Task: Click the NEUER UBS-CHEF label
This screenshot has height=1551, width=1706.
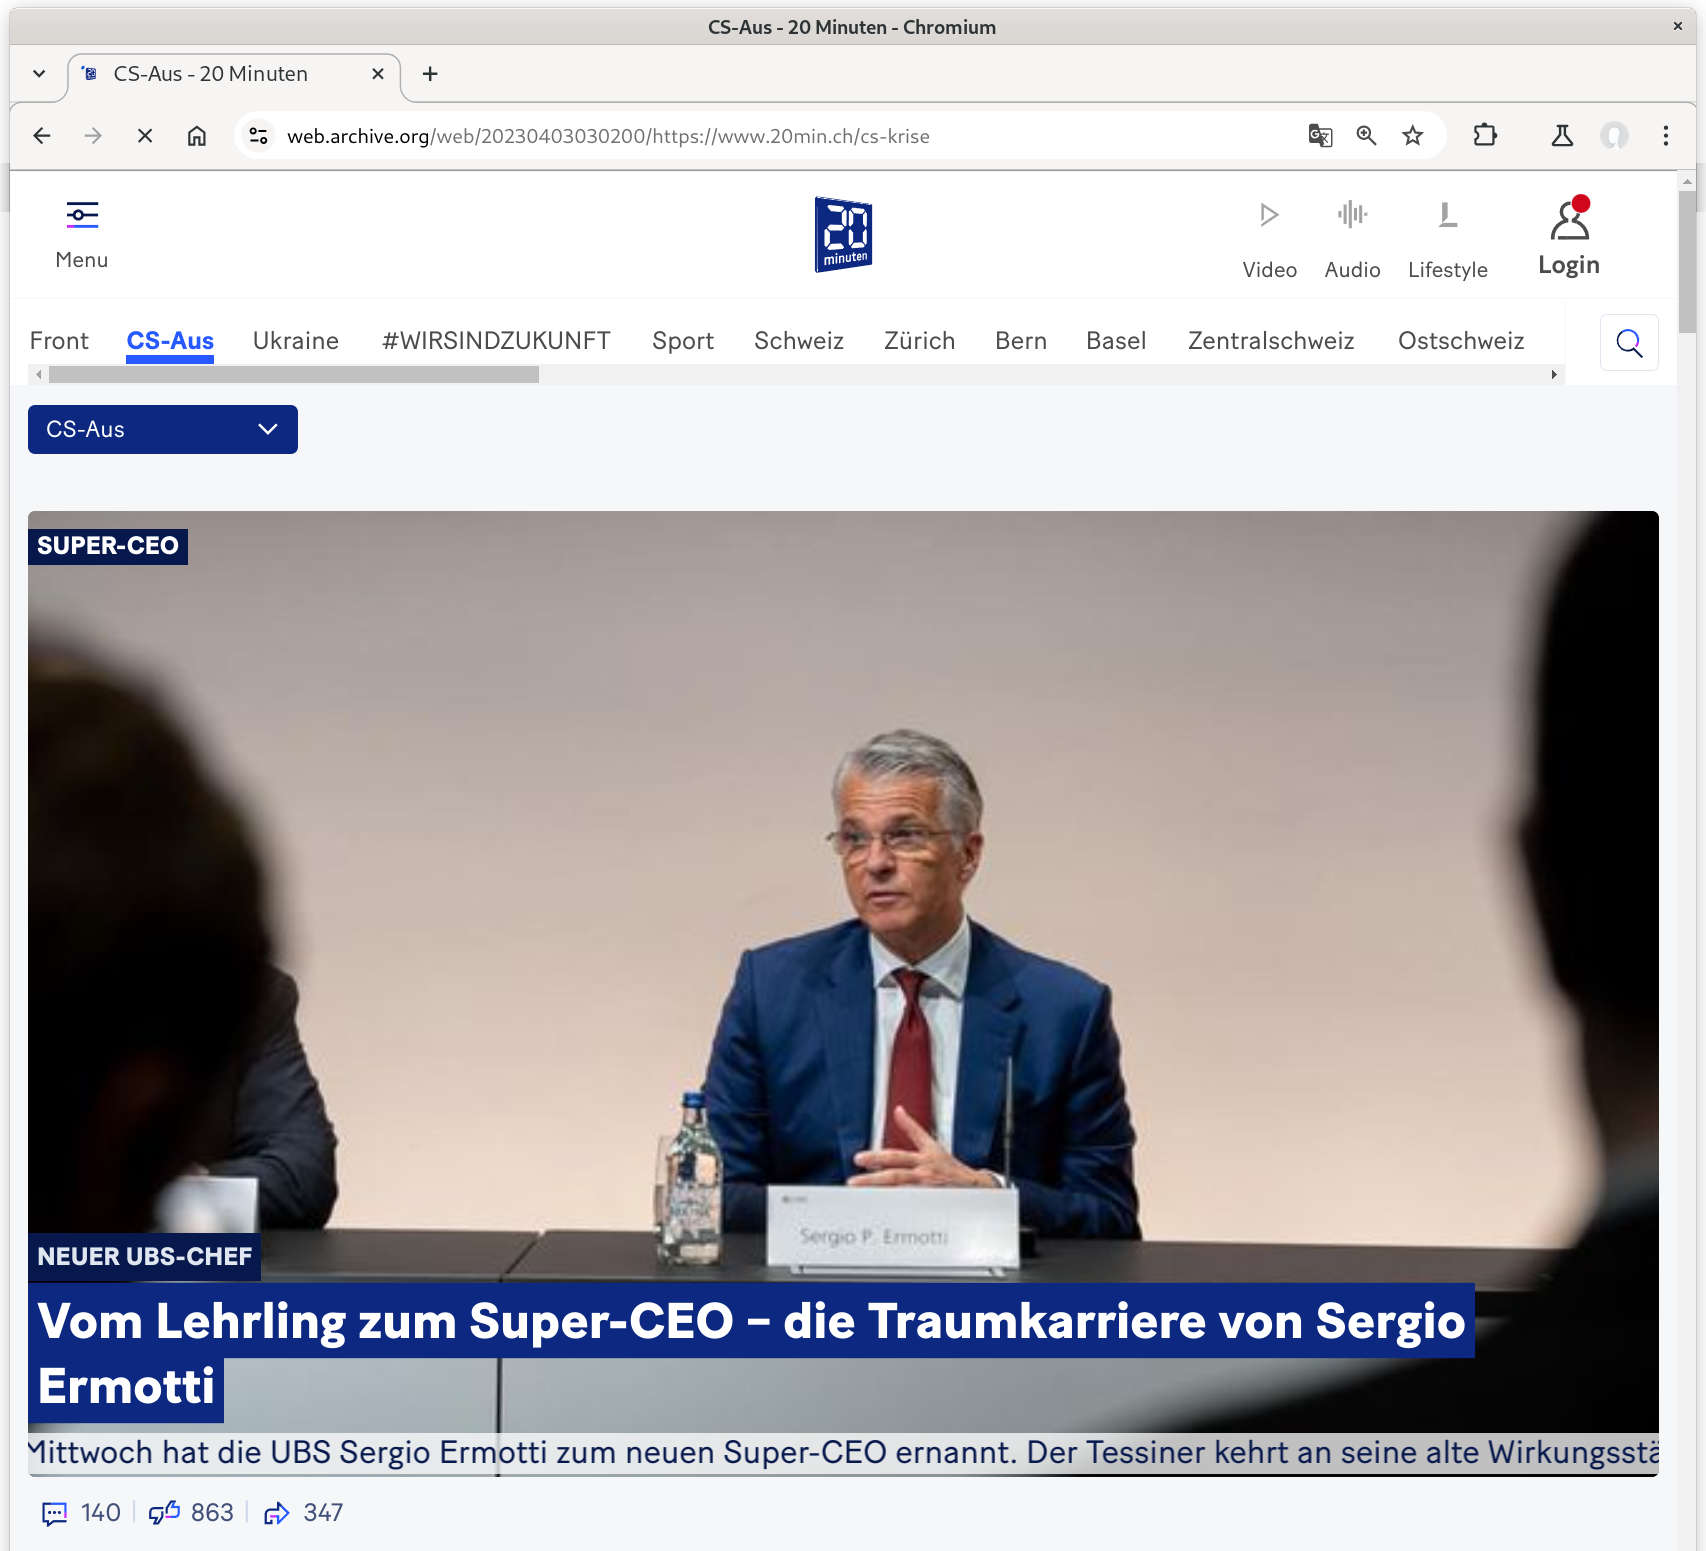Action: [x=144, y=1257]
